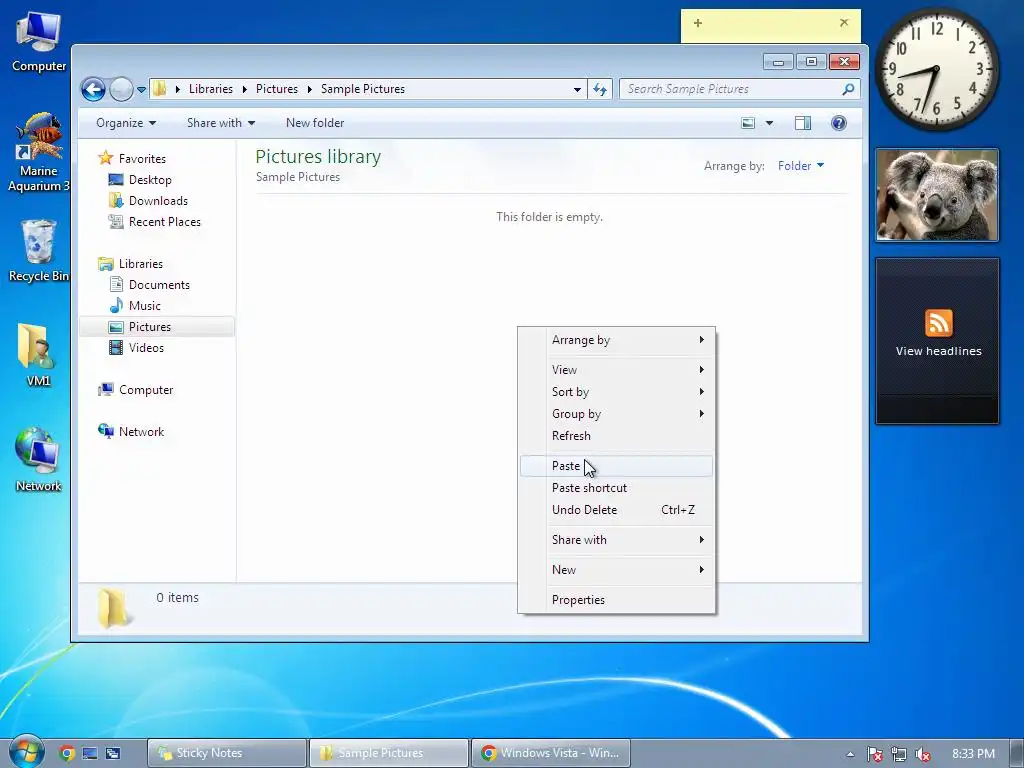Click View headlines in the feed gadget
The width and height of the screenshot is (1024, 768).
(x=938, y=351)
